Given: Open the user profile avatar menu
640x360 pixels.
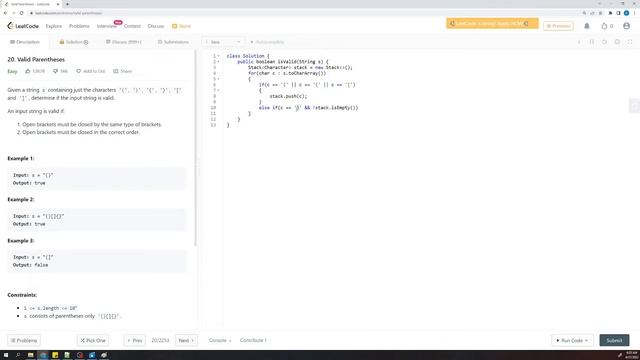Looking at the screenshot, I should [627, 26].
